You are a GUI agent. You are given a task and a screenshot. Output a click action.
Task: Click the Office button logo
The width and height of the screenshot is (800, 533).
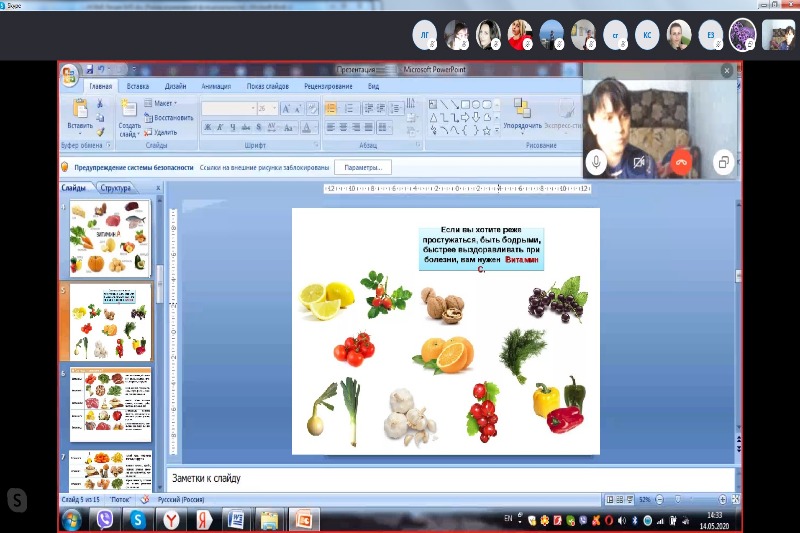(x=69, y=76)
